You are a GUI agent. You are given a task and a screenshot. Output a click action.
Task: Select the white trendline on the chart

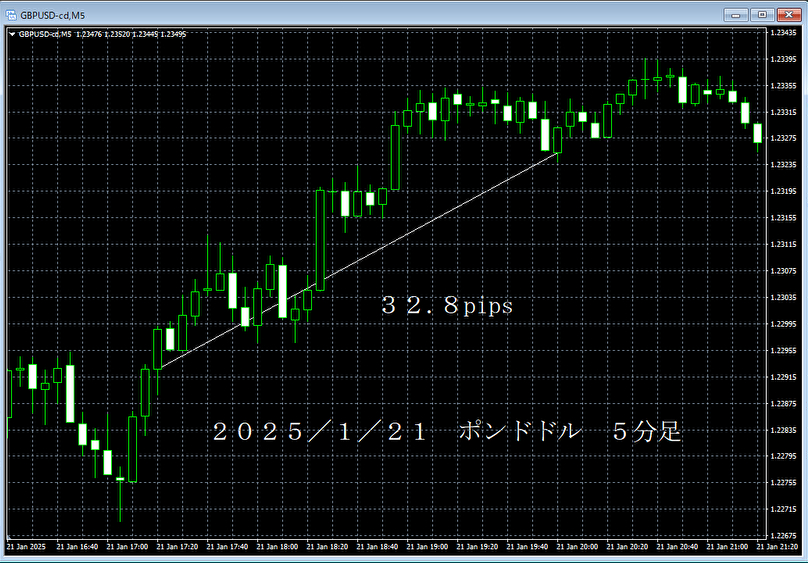(400, 239)
